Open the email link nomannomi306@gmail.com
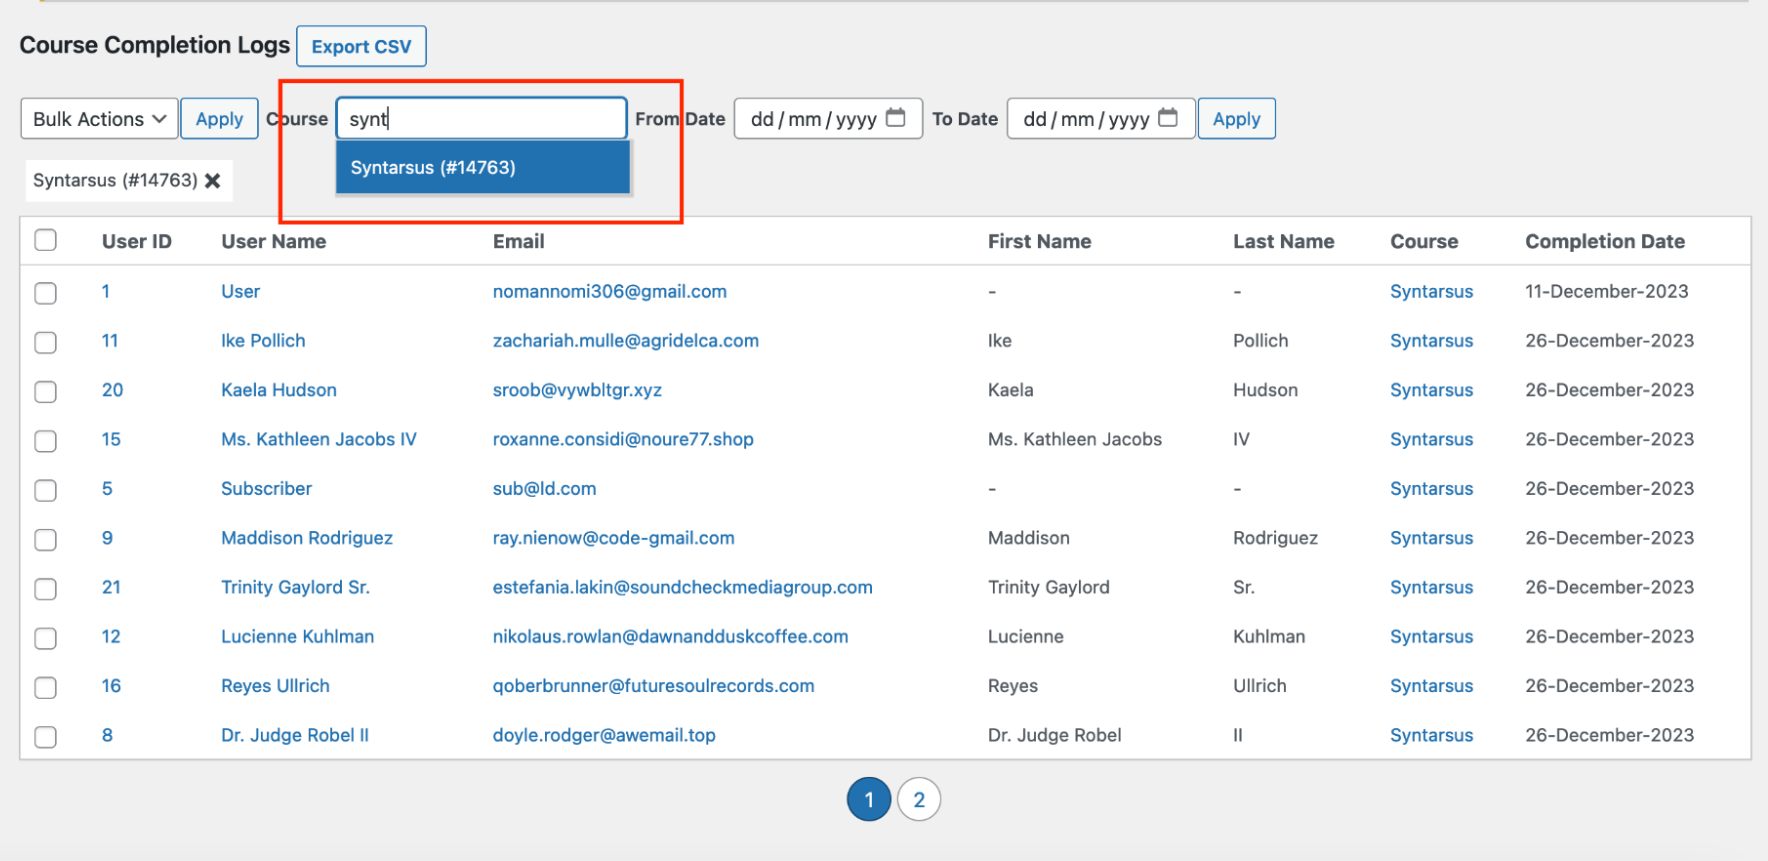The height and width of the screenshot is (861, 1768). pos(609,292)
